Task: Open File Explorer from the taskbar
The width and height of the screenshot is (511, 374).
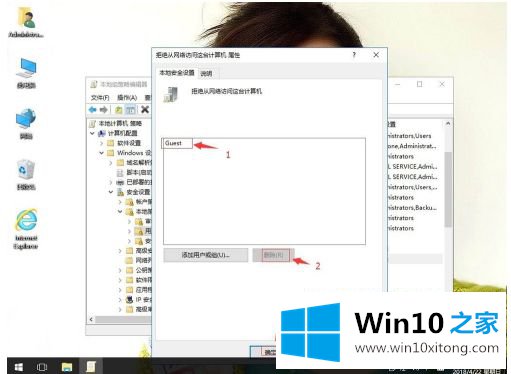Action: tap(67, 367)
